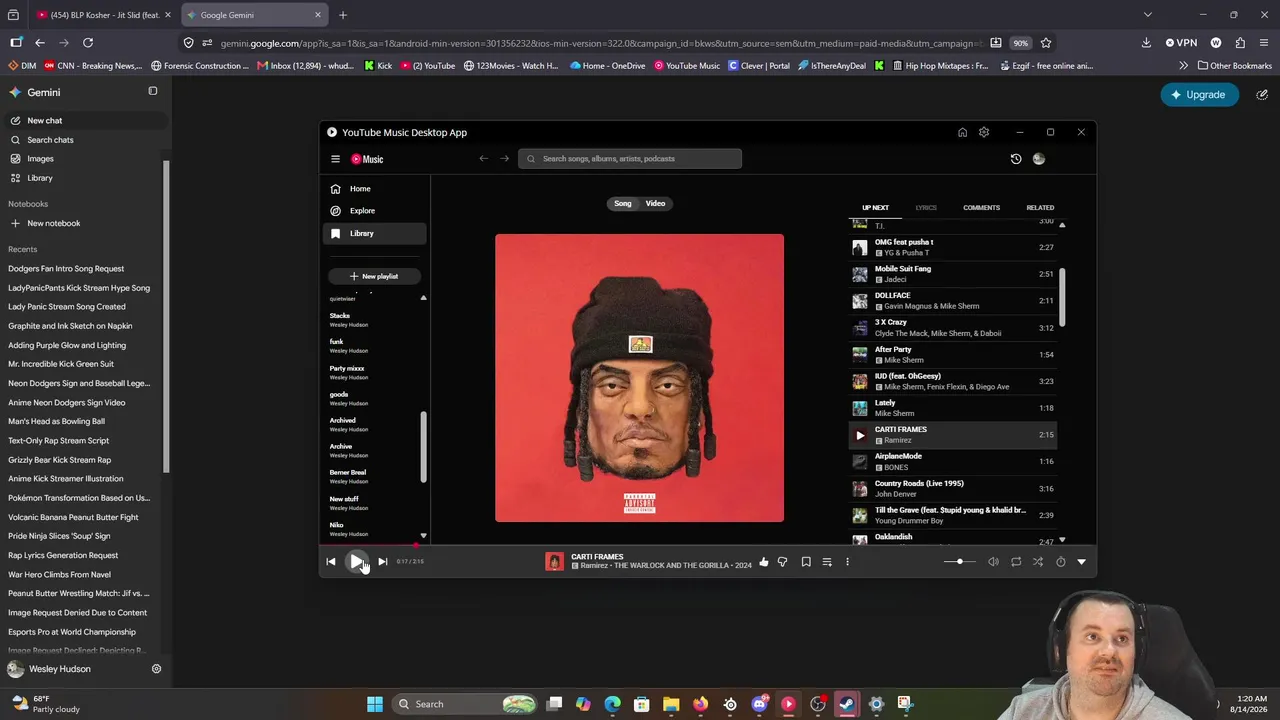Go back in YouTube Music app
The height and width of the screenshot is (720, 1280).
click(484, 159)
